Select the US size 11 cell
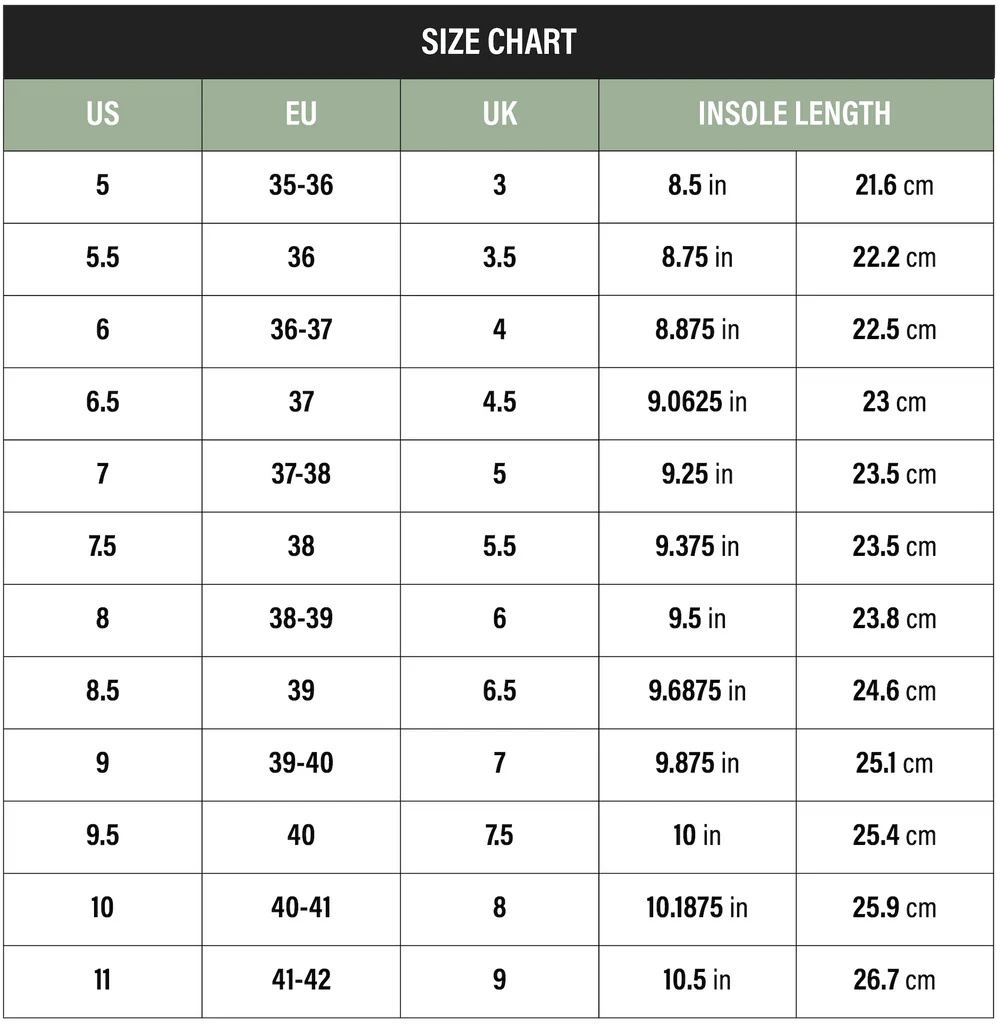 [102, 980]
